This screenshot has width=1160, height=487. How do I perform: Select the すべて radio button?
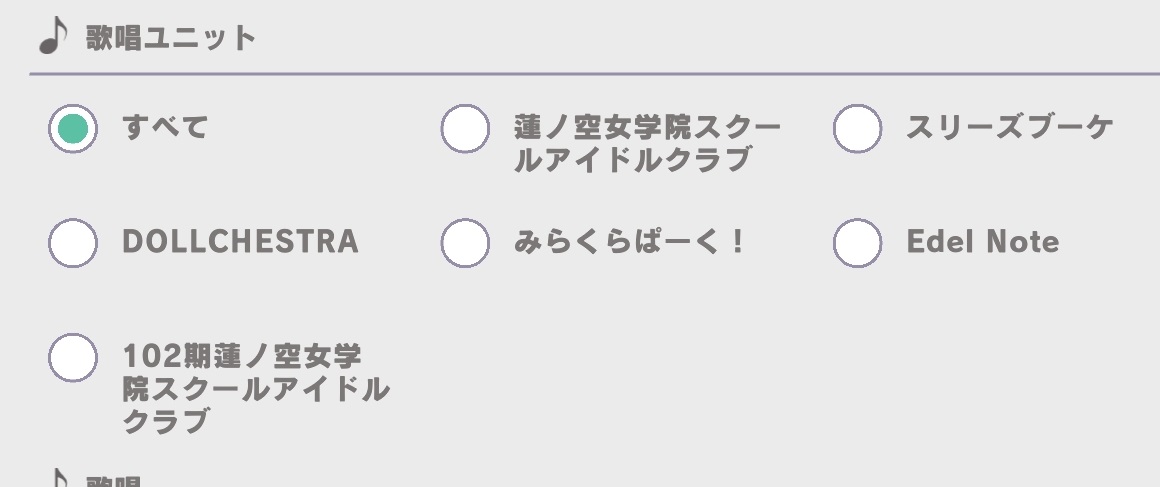click(73, 129)
